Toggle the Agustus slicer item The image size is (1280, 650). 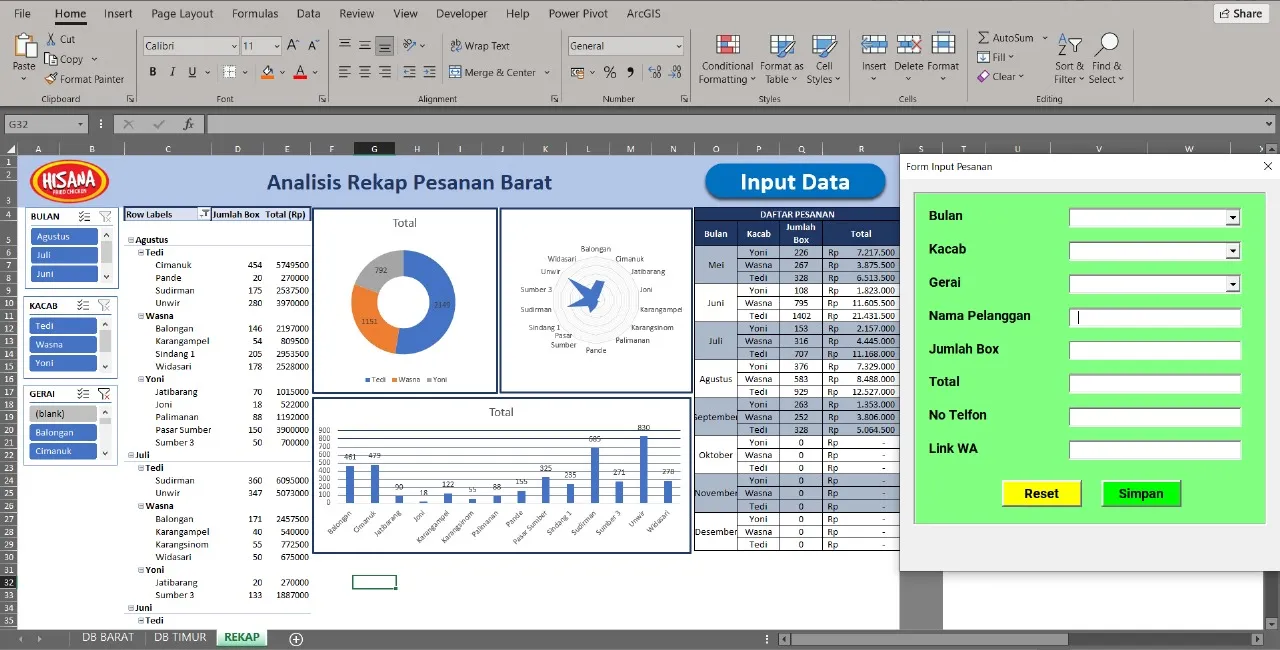click(64, 237)
